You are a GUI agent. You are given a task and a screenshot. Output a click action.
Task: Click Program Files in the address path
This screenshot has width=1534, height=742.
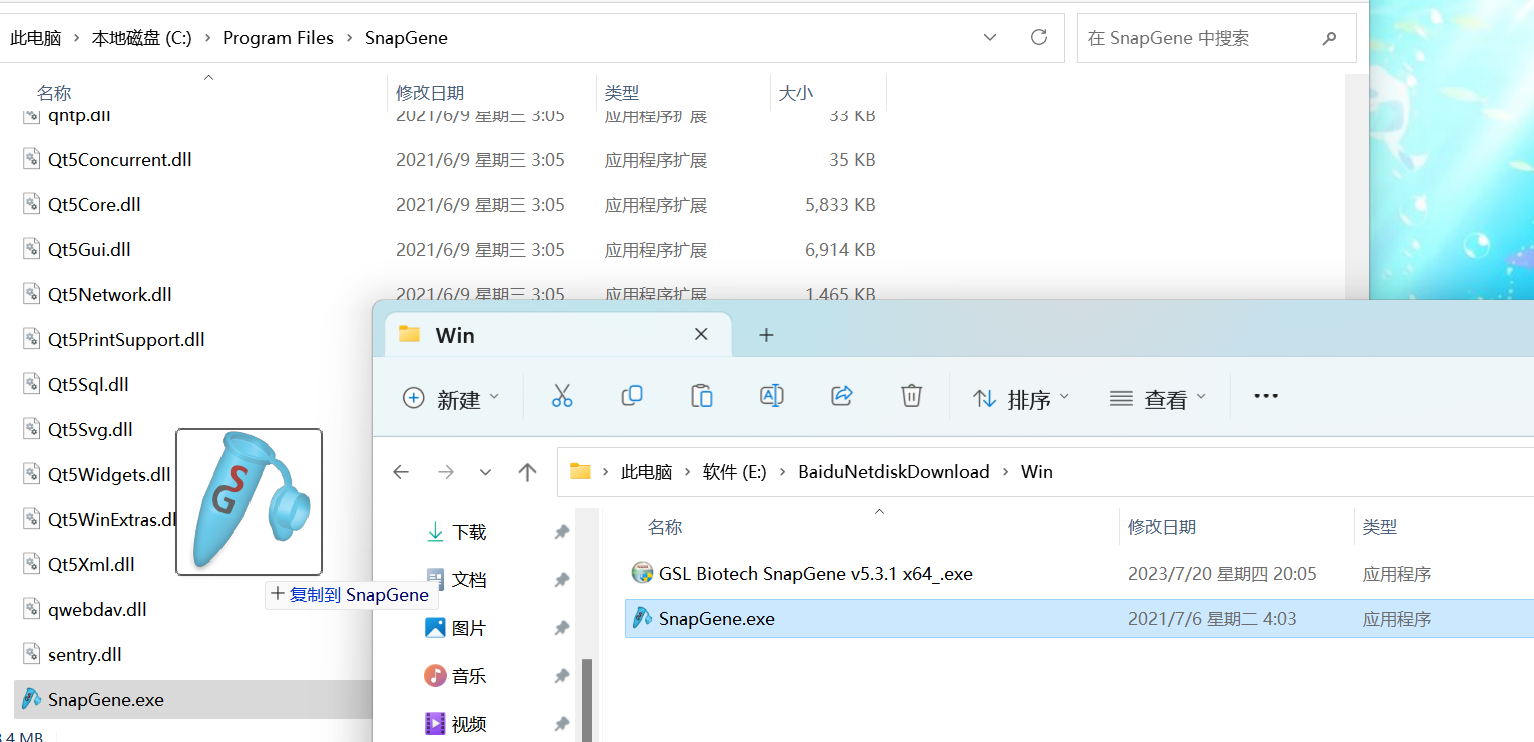point(278,38)
